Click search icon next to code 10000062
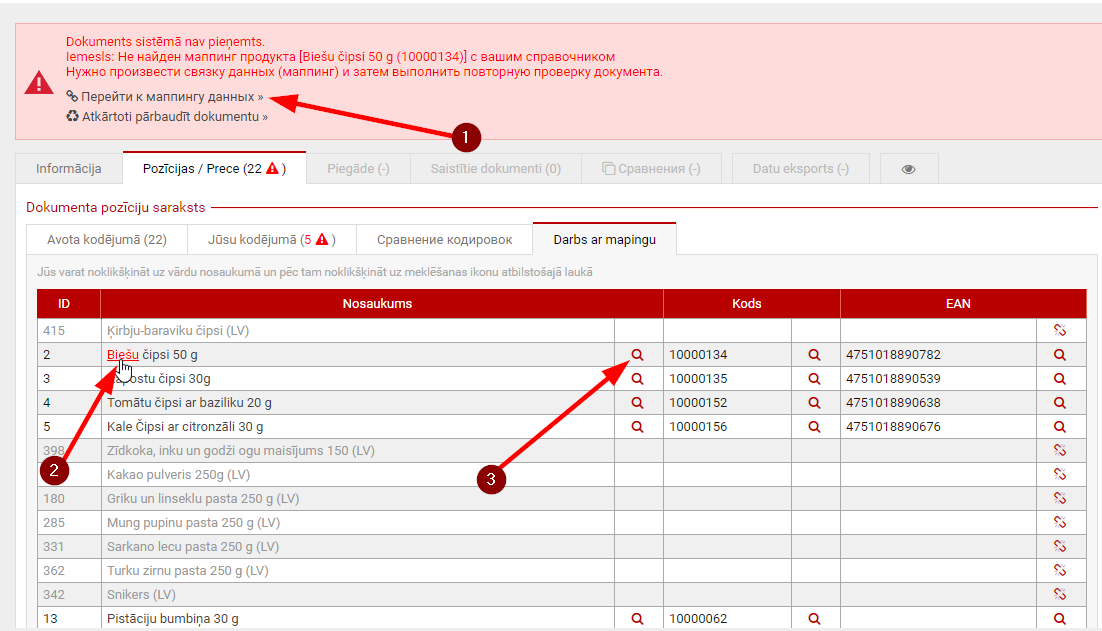1102x631 pixels. [815, 619]
